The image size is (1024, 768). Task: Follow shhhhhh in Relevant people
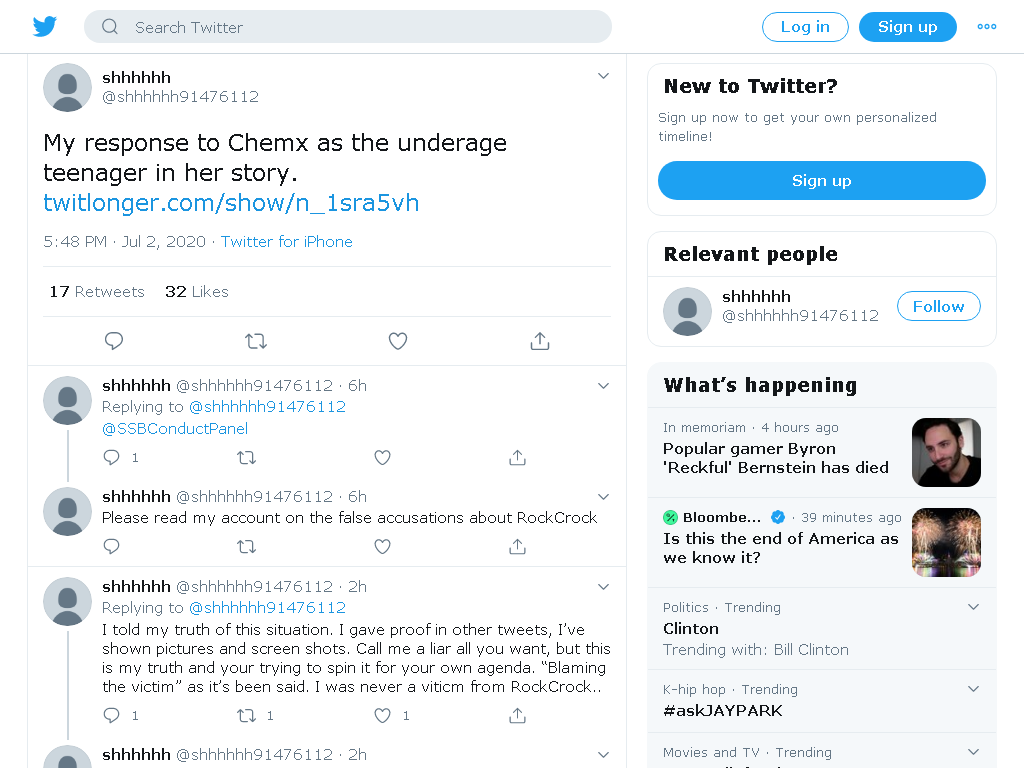point(938,306)
